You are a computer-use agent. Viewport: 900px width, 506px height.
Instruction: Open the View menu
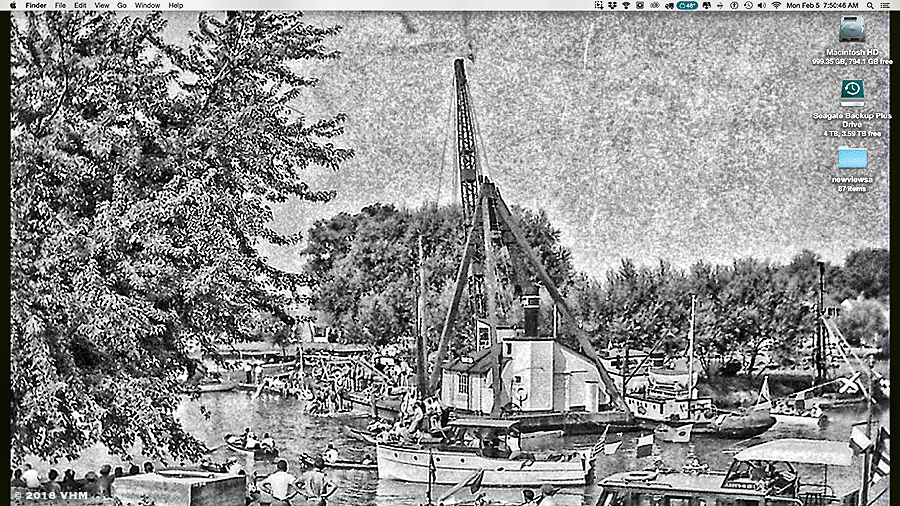click(x=102, y=5)
